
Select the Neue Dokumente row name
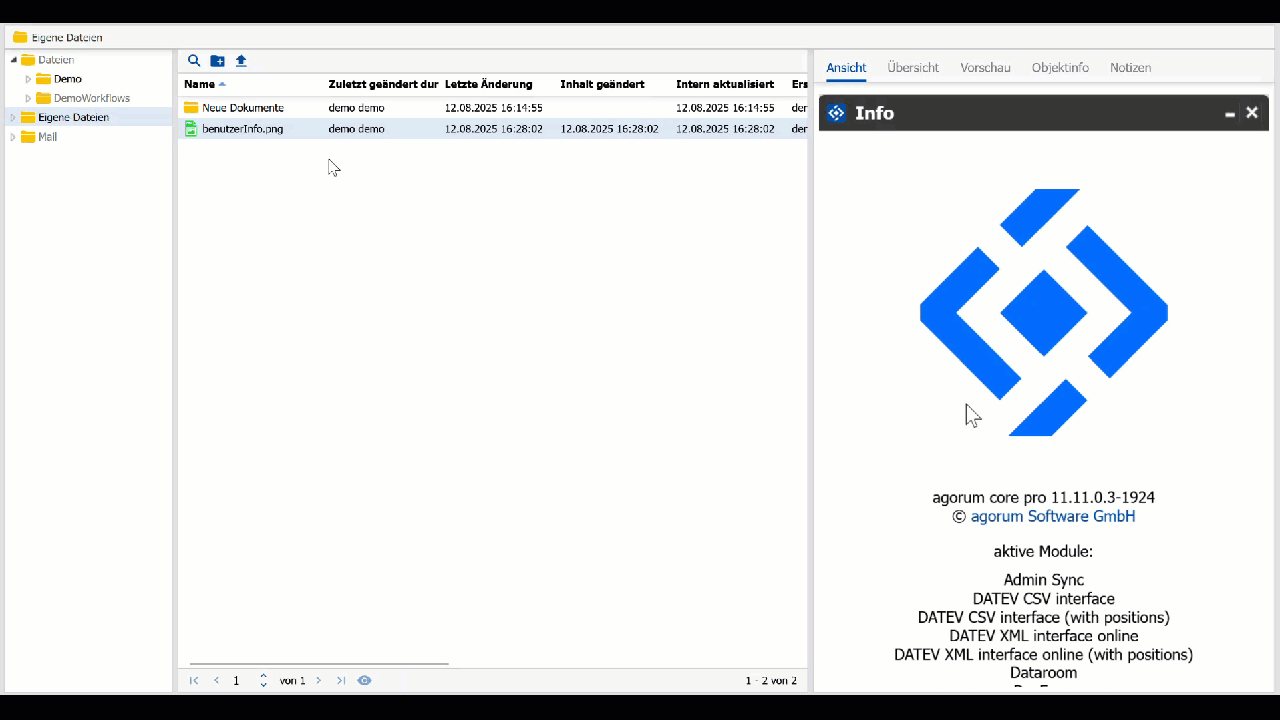243,108
